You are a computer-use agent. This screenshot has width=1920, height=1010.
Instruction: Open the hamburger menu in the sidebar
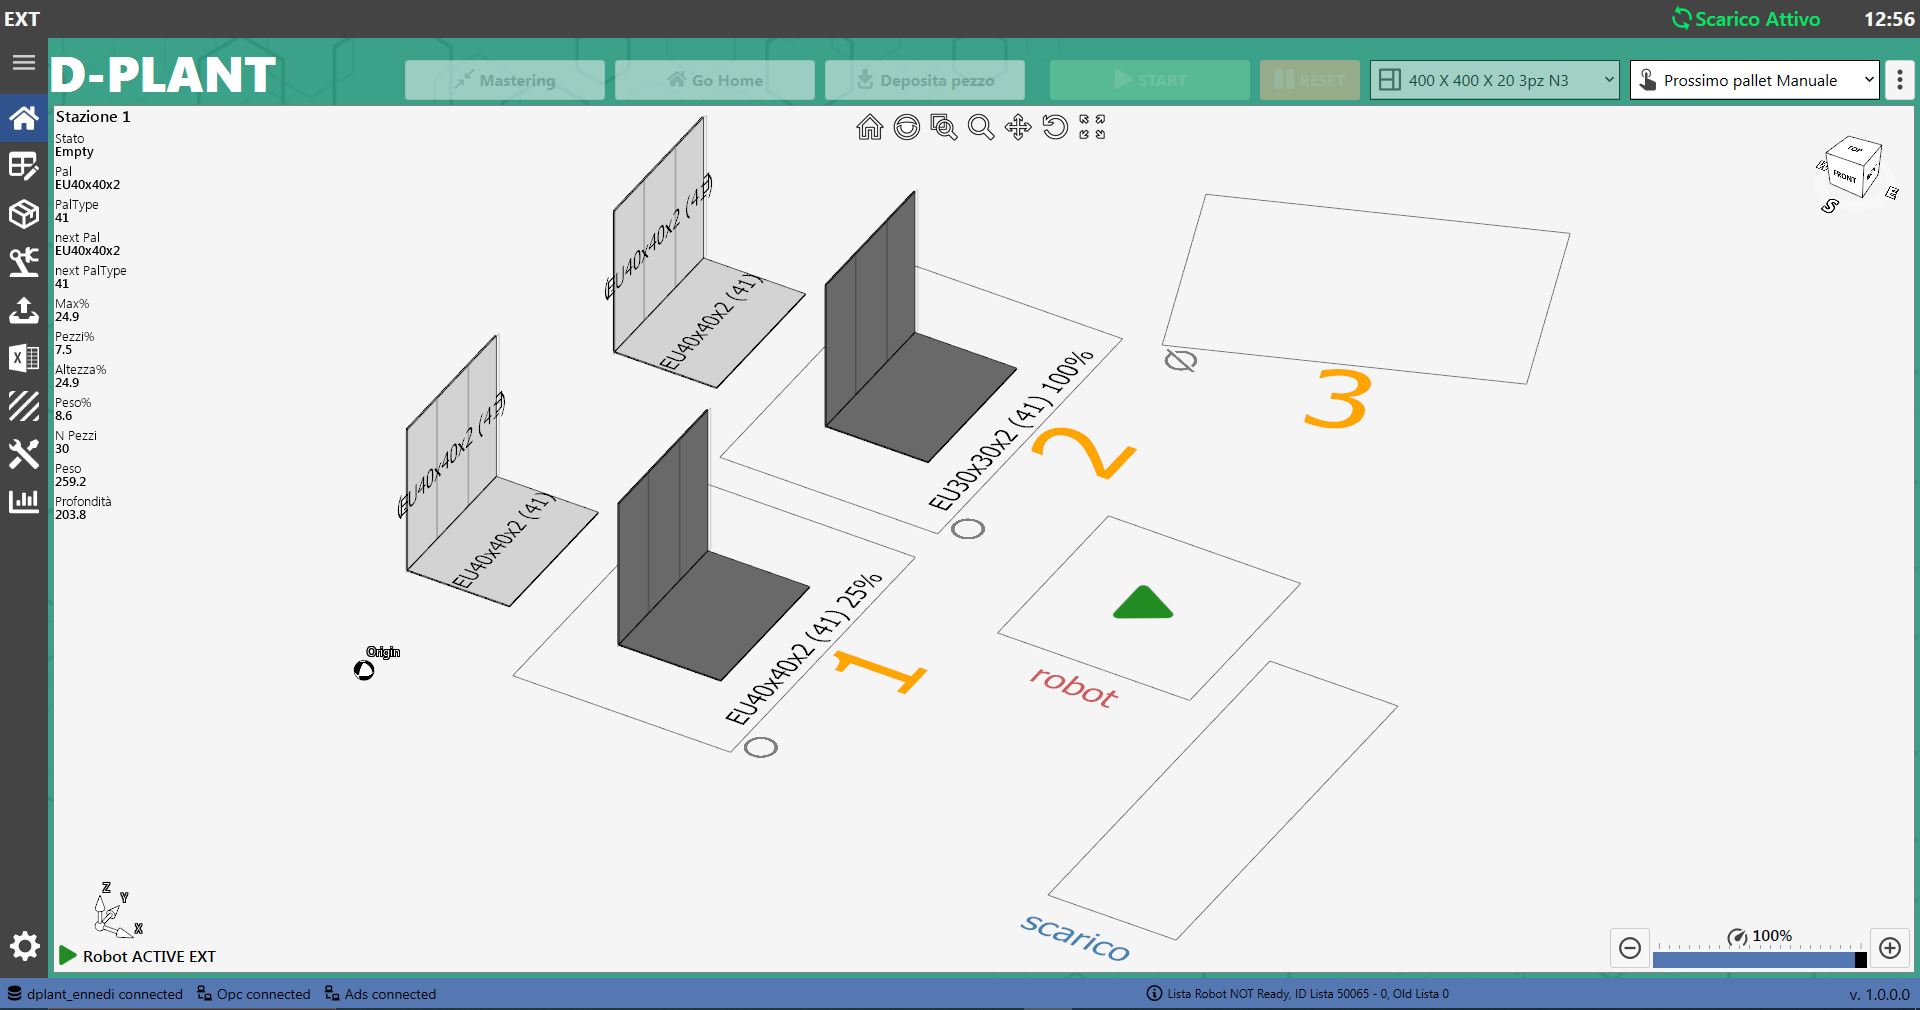click(23, 62)
